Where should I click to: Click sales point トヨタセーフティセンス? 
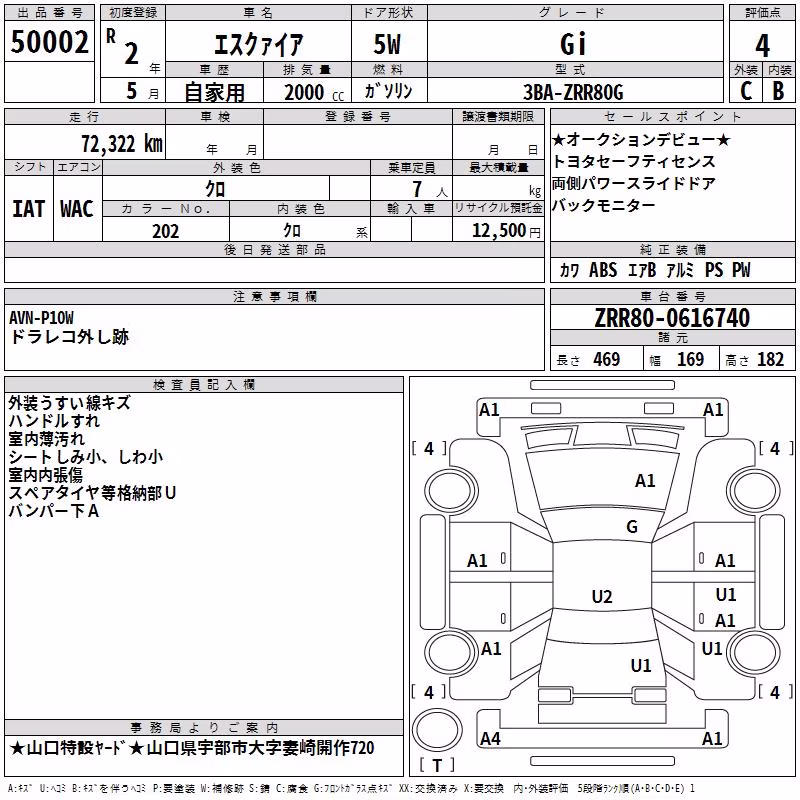pyautogui.click(x=634, y=161)
